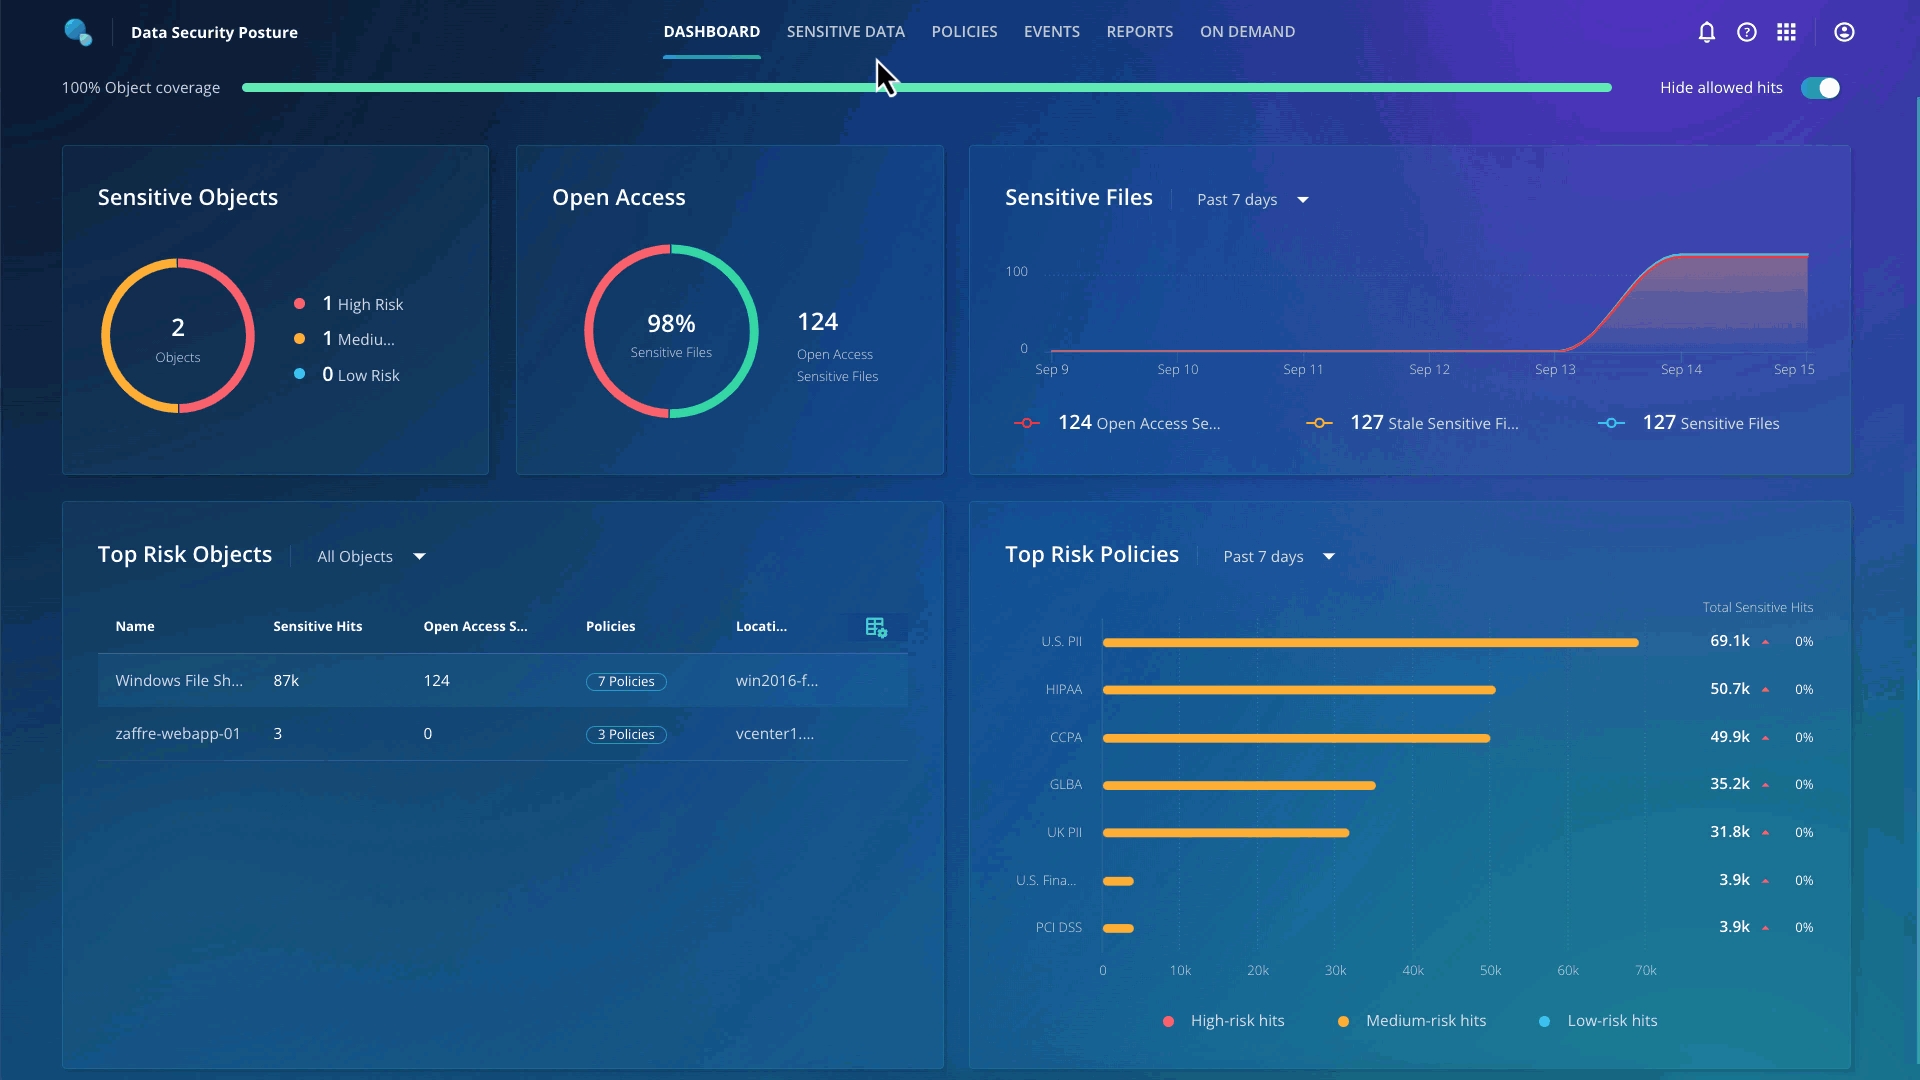Open the Policies tab
1920x1080 pixels.
(x=964, y=32)
